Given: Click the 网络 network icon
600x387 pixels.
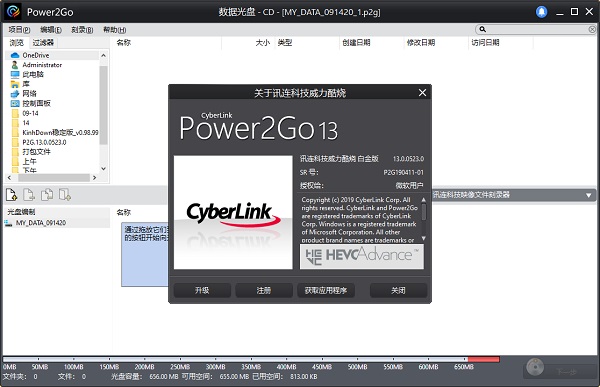Looking at the screenshot, I should (15, 94).
